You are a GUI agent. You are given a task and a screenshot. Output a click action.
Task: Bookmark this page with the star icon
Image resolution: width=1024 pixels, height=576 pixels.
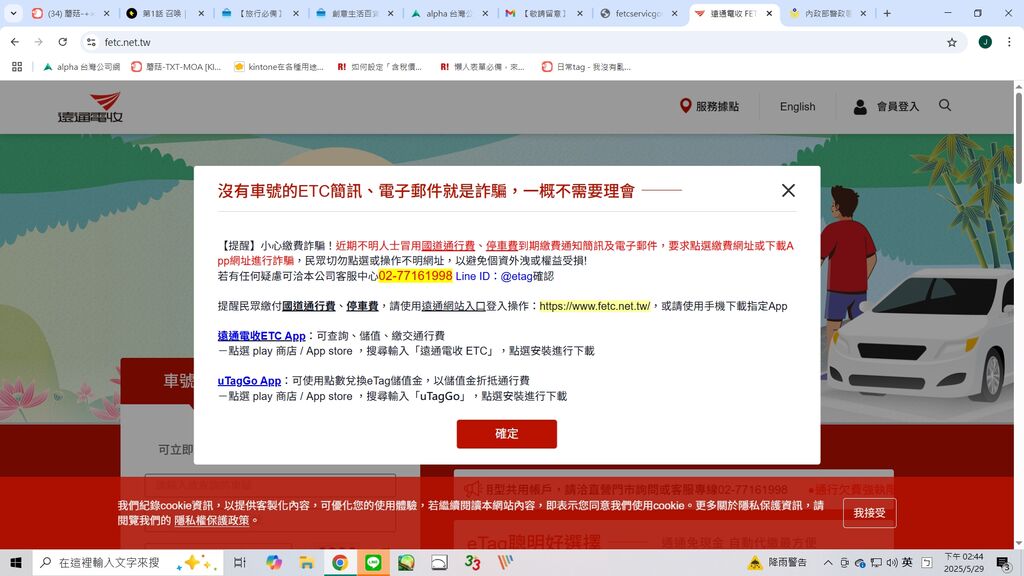pyautogui.click(x=952, y=42)
